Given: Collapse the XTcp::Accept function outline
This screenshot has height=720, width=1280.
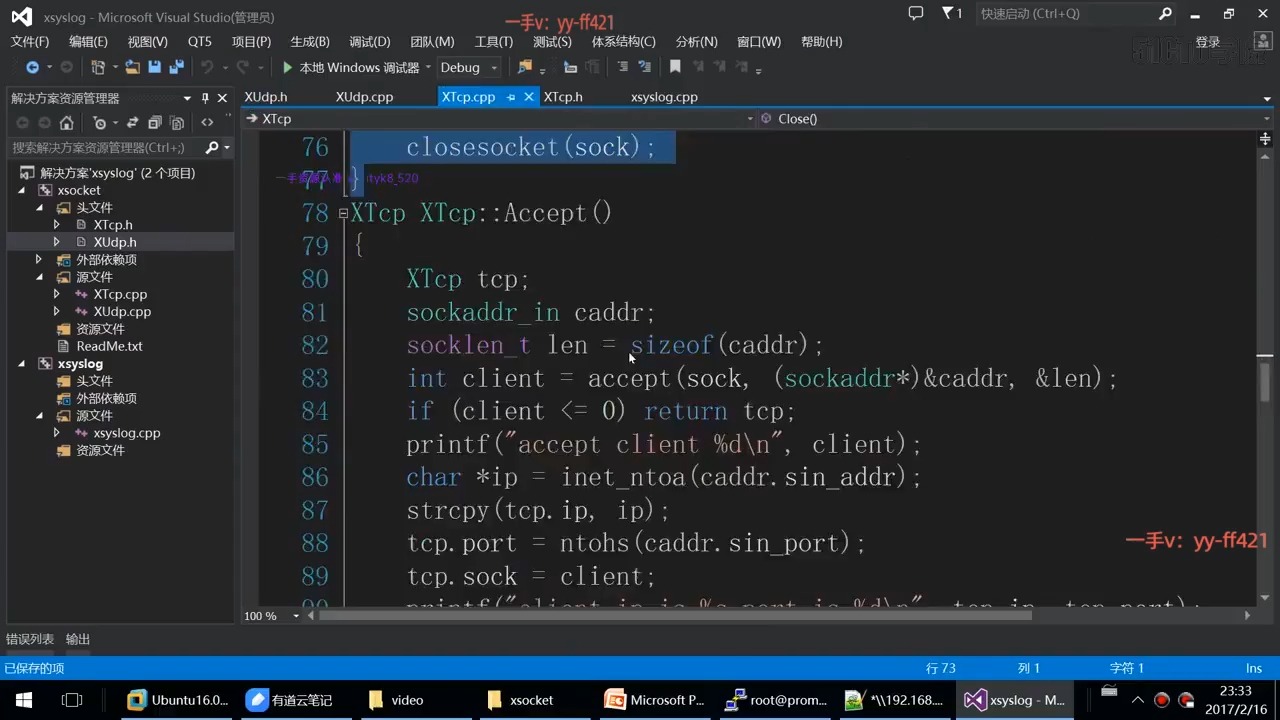Looking at the screenshot, I should point(343,213).
